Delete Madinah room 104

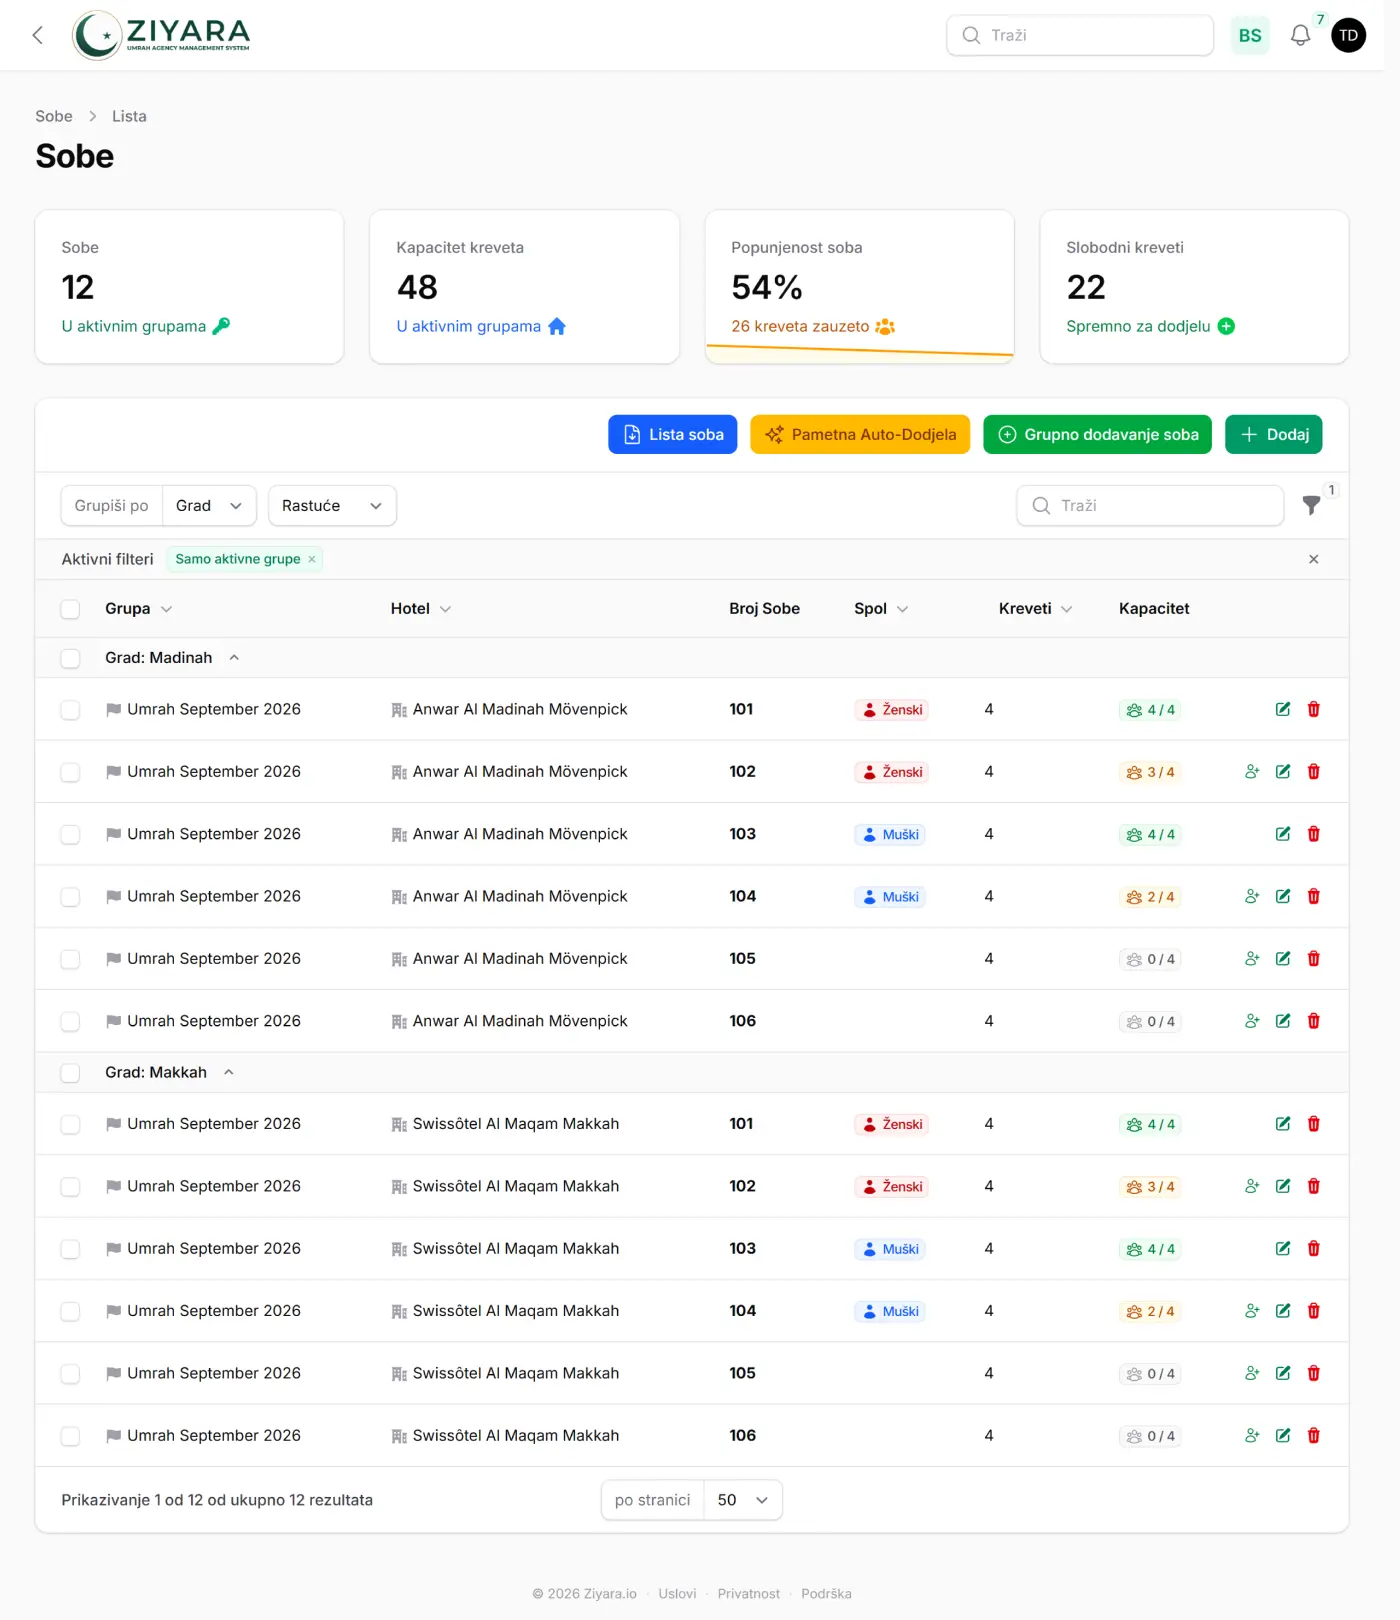coord(1314,896)
